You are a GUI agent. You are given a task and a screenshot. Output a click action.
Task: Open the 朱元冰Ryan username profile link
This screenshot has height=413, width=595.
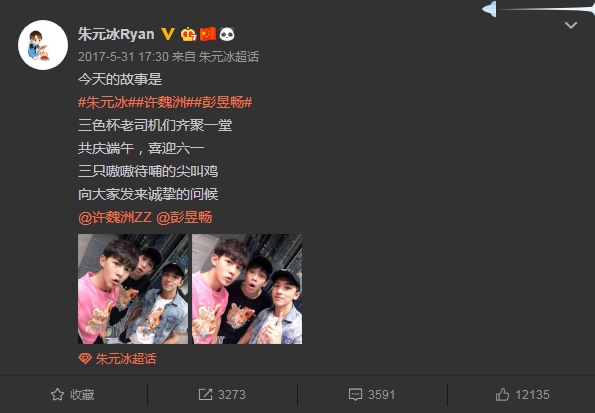[116, 34]
